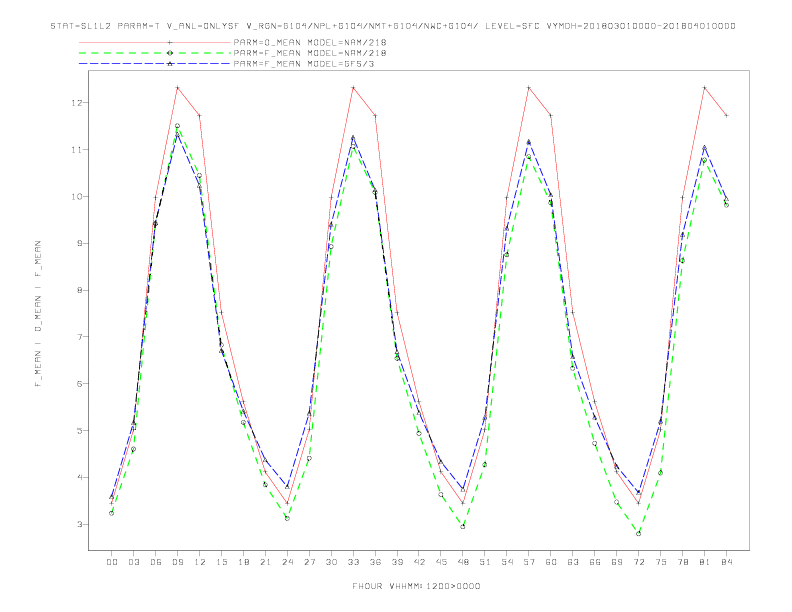This screenshot has width=792, height=612.
Task: Click x-axis forecast hour label 51
Action: click(485, 562)
